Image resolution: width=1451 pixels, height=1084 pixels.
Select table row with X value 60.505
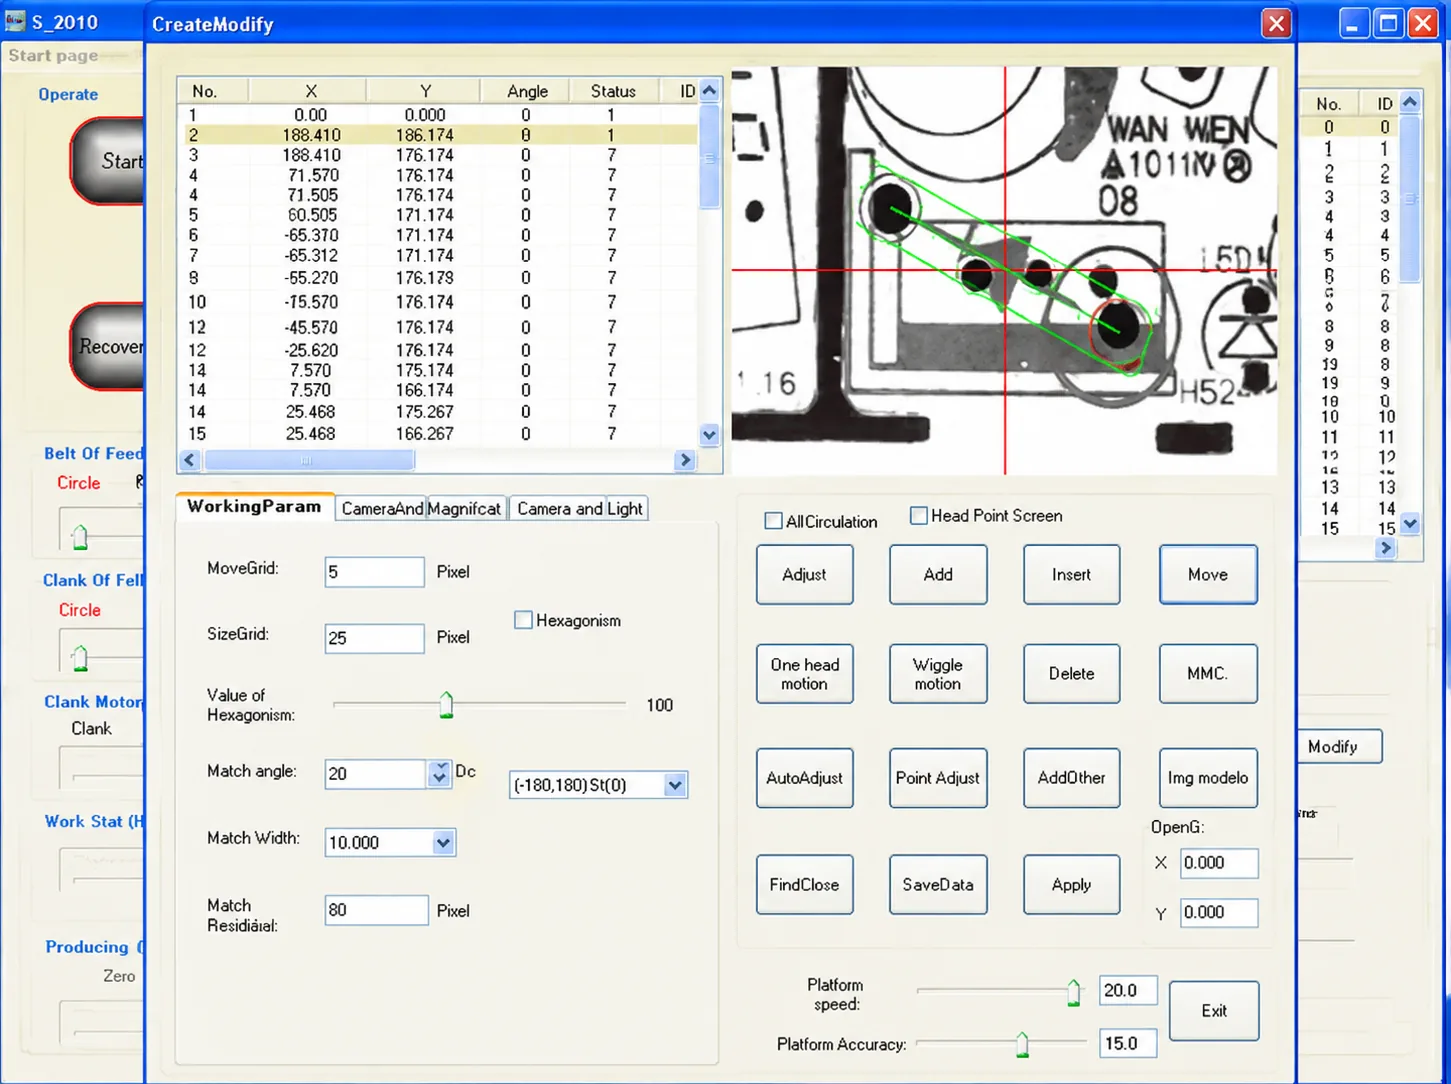pyautogui.click(x=437, y=215)
